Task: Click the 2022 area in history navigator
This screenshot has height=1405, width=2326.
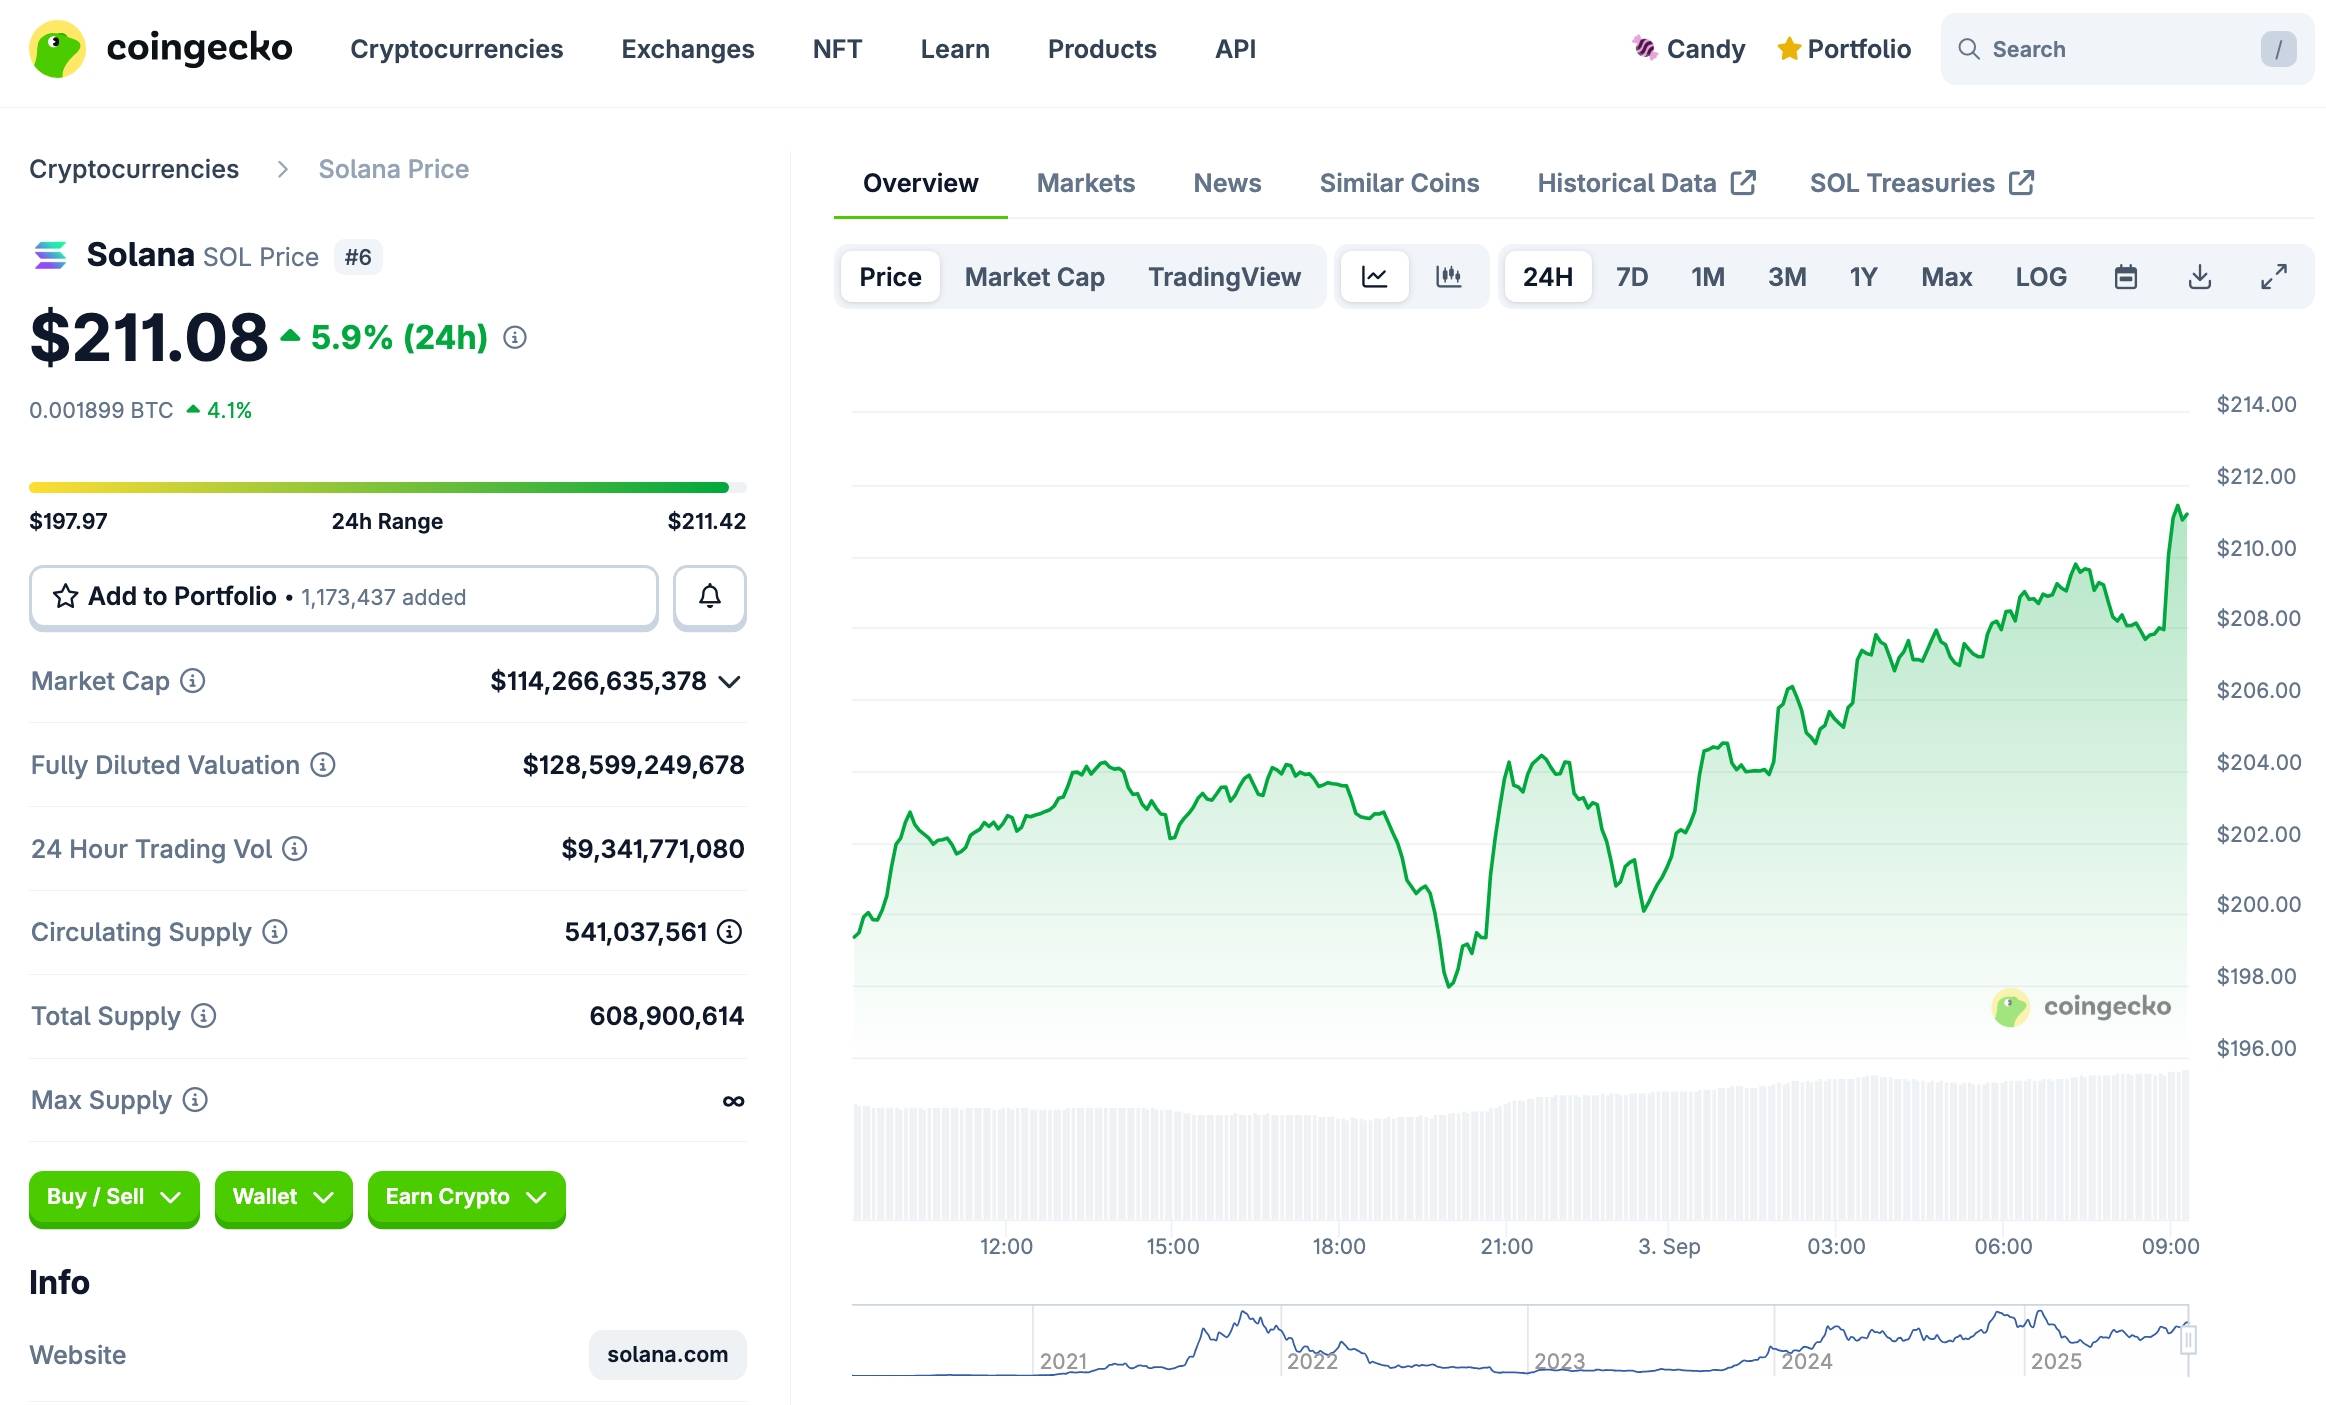Action: (1313, 1361)
